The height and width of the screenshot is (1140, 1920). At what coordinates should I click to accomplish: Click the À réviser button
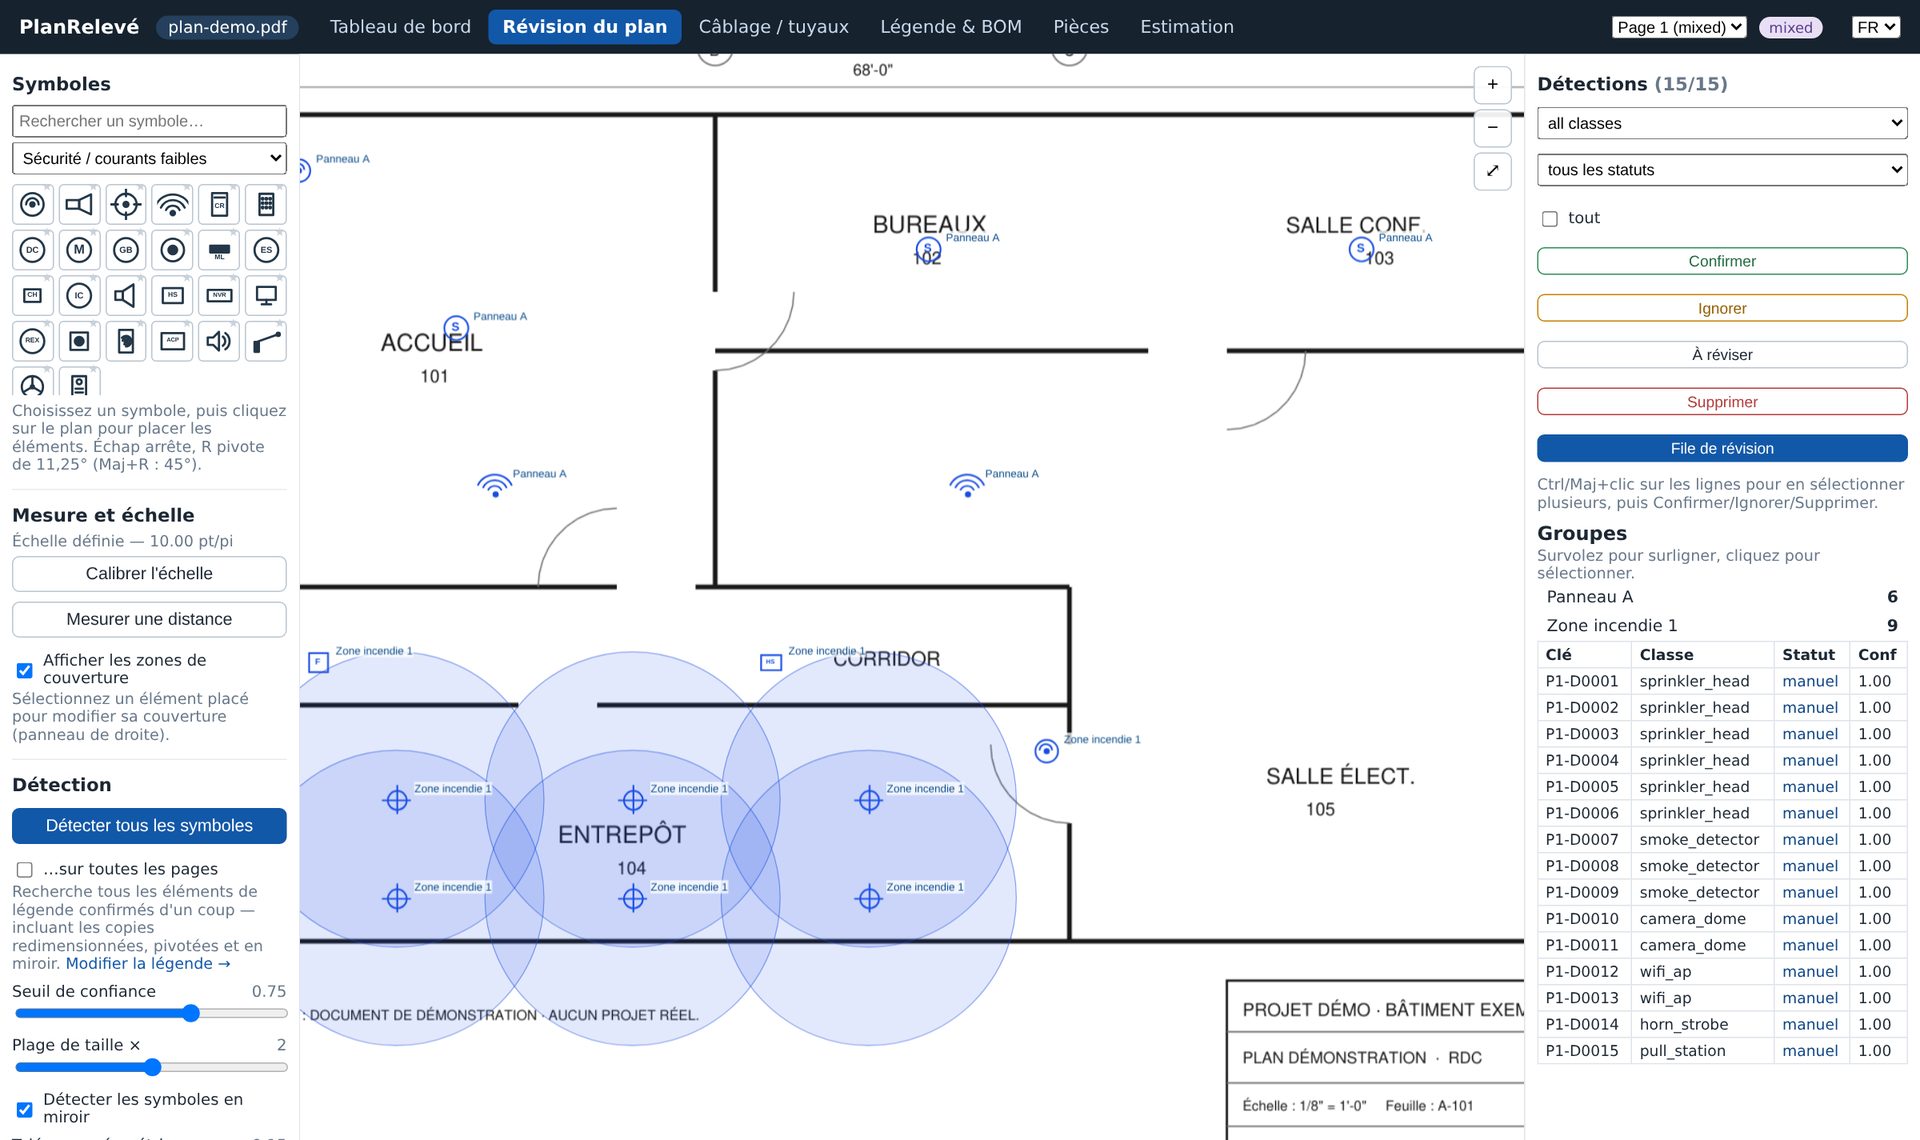pos(1722,355)
